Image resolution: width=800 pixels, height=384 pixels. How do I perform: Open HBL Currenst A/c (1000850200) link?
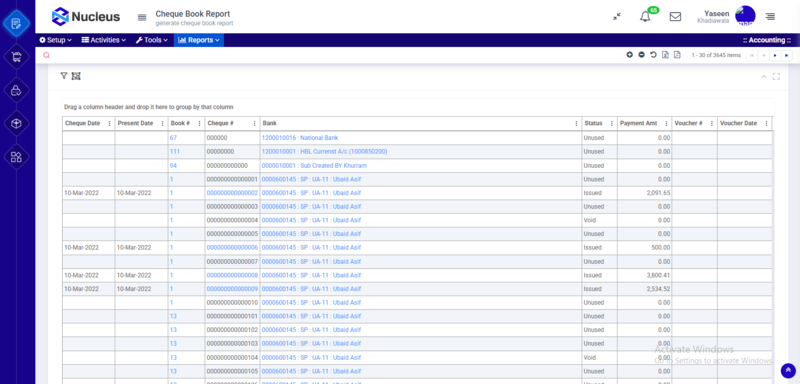click(324, 151)
